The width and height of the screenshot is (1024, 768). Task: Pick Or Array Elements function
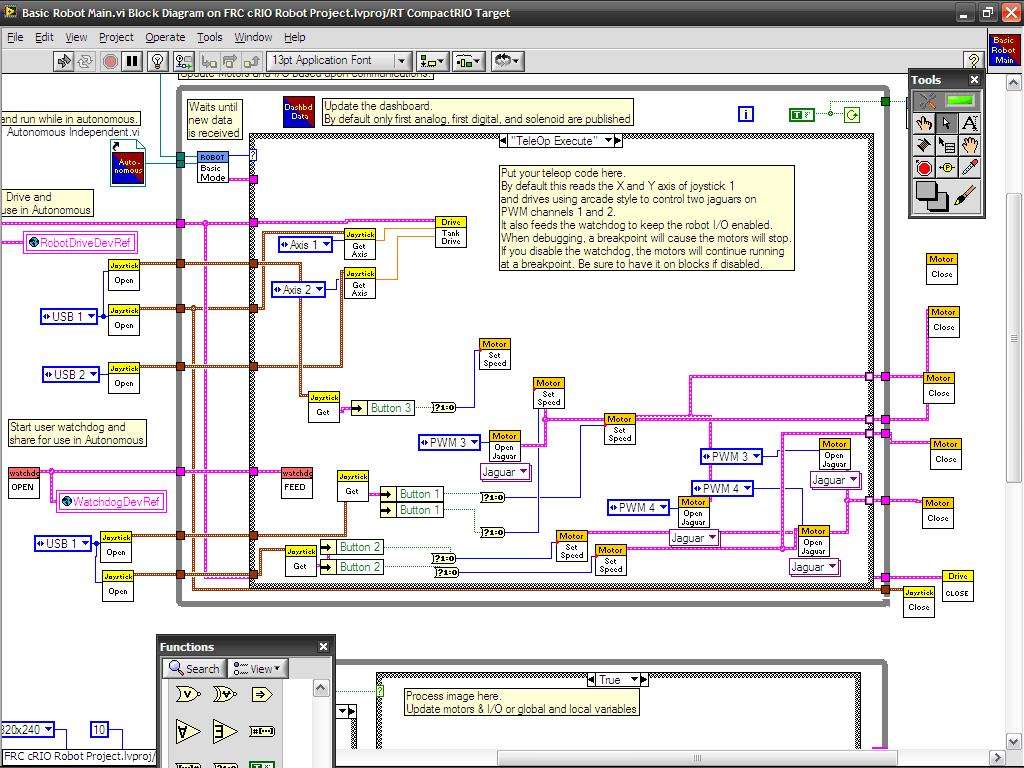(225, 731)
